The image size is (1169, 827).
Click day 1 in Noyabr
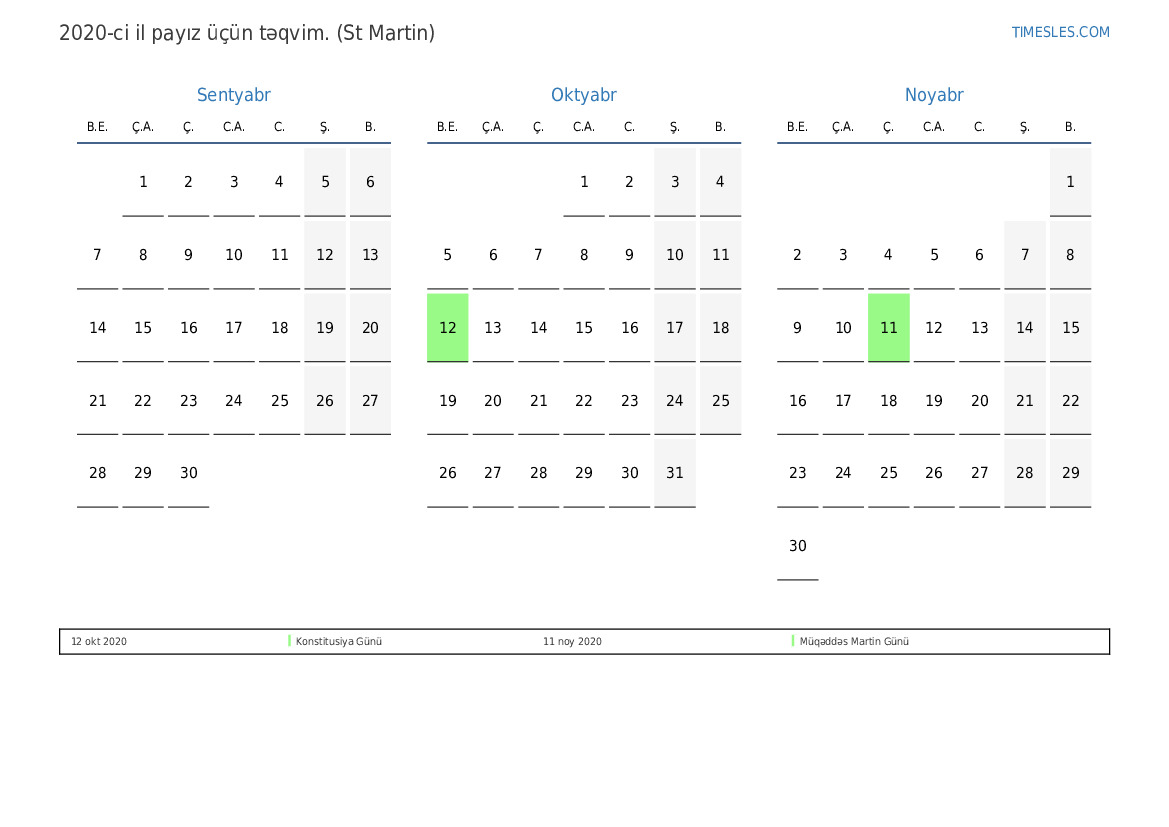pos(1070,182)
